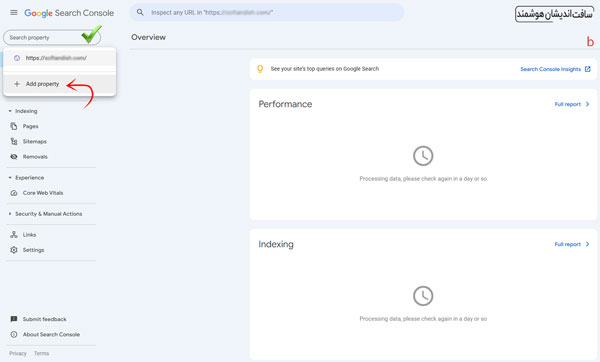This screenshot has height=362, width=600.
Task: Click the Sitemaps tree icon
Action: click(x=14, y=142)
